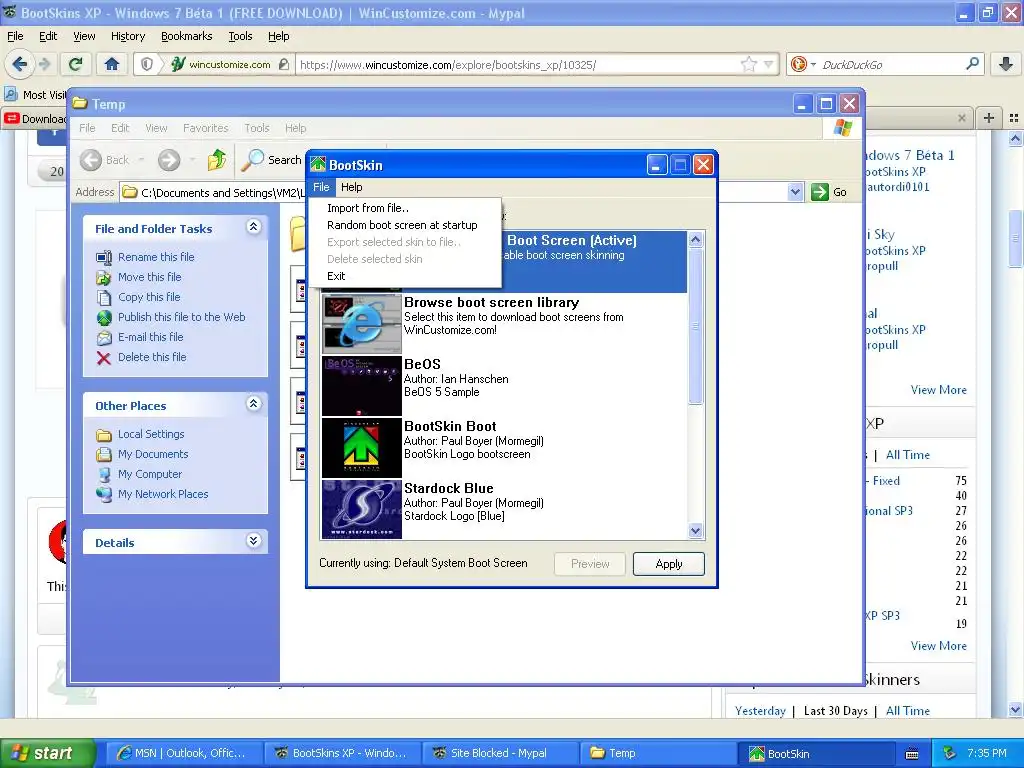The image size is (1024, 768).
Task: Click All Time link under XP section
Action: click(x=908, y=455)
